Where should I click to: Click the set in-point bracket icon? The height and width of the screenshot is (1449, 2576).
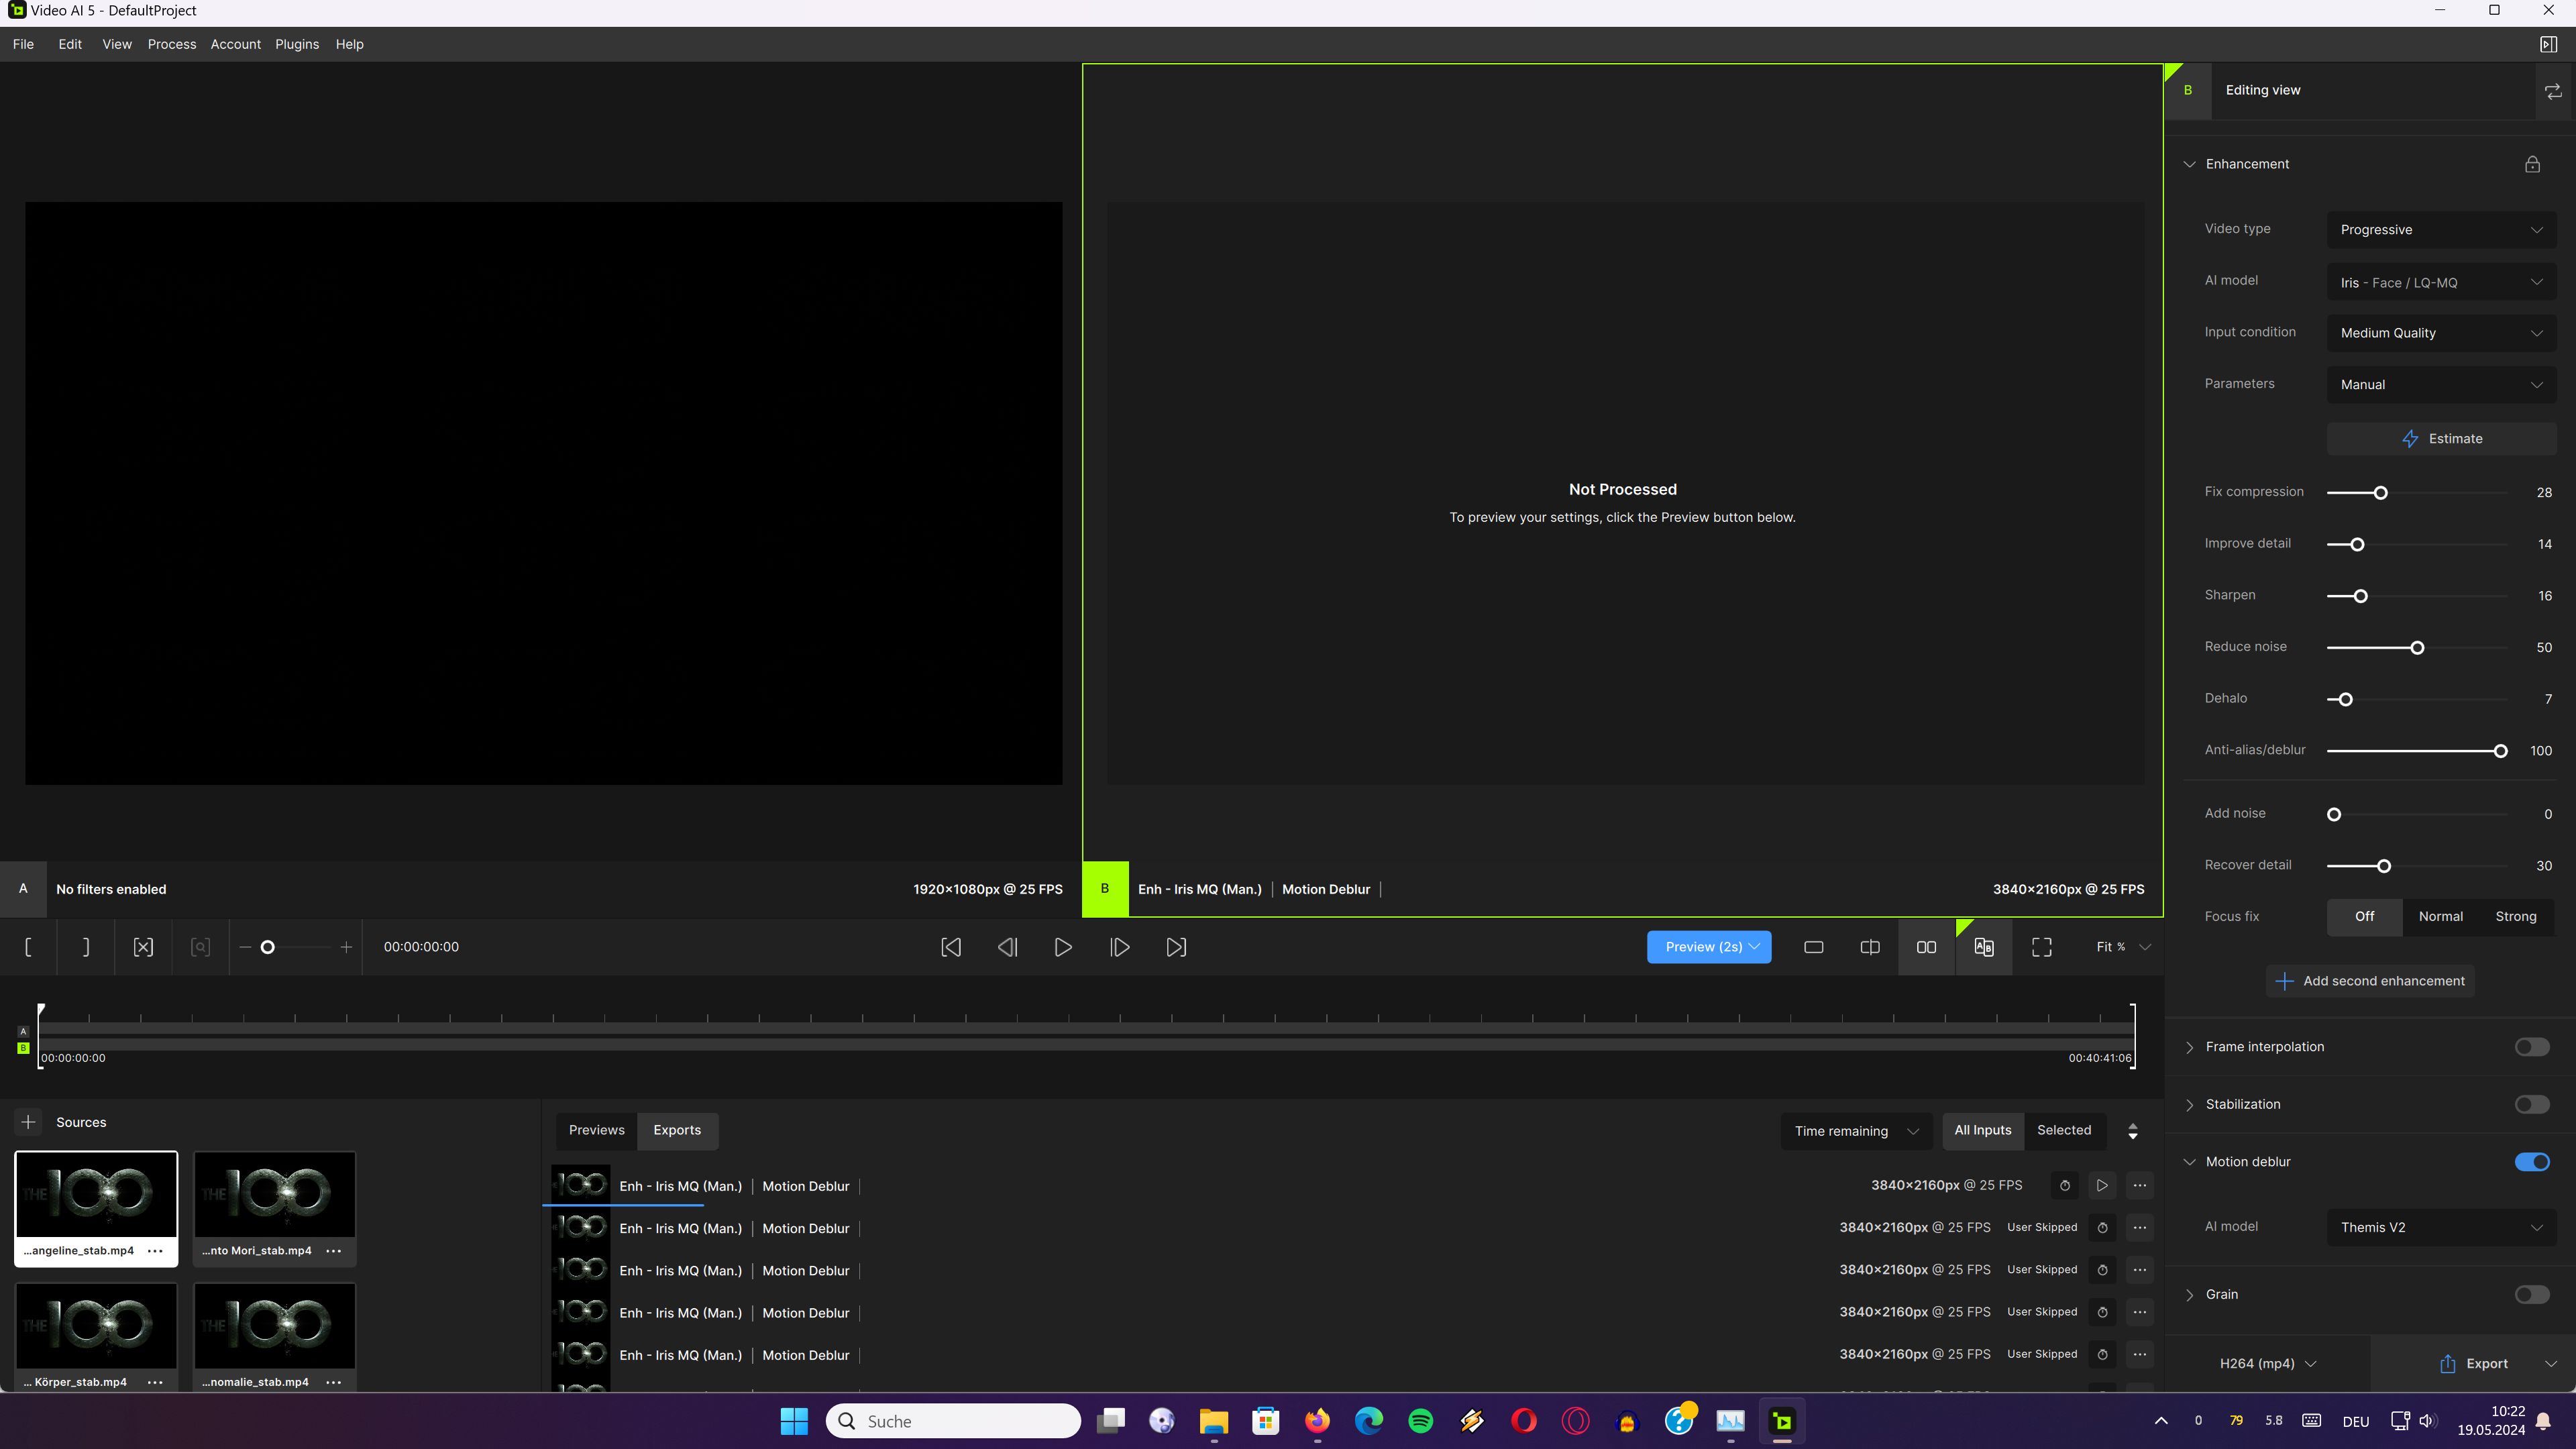tap(28, 947)
